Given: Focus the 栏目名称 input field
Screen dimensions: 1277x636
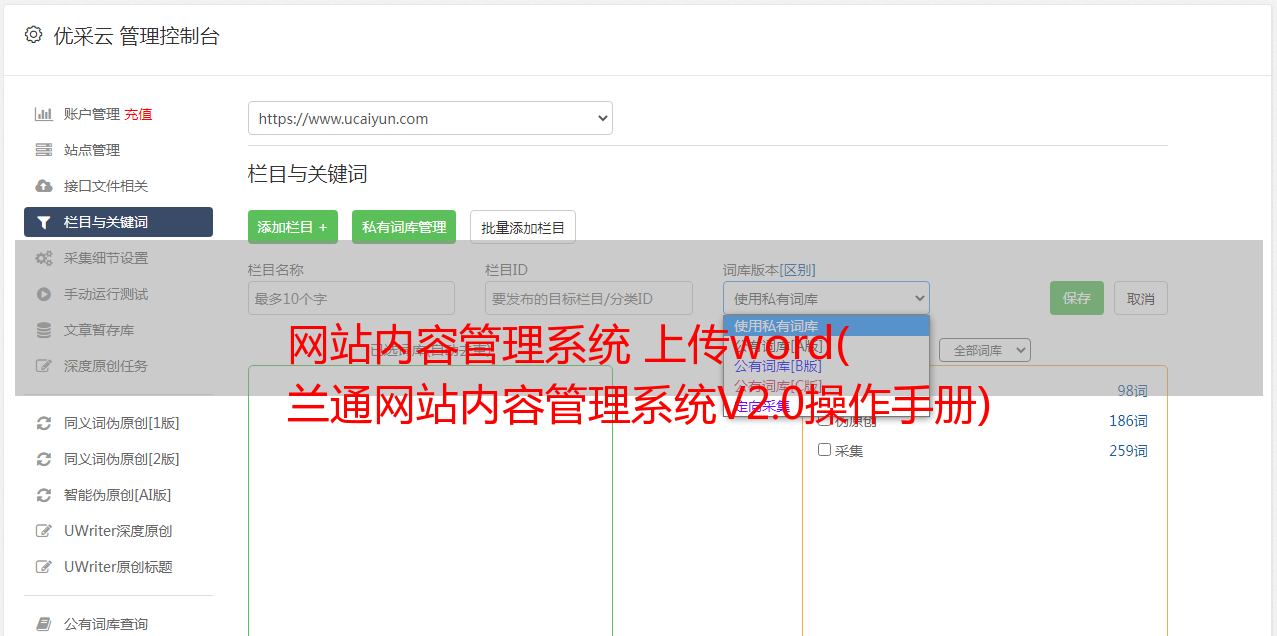Looking at the screenshot, I should pyautogui.click(x=351, y=298).
